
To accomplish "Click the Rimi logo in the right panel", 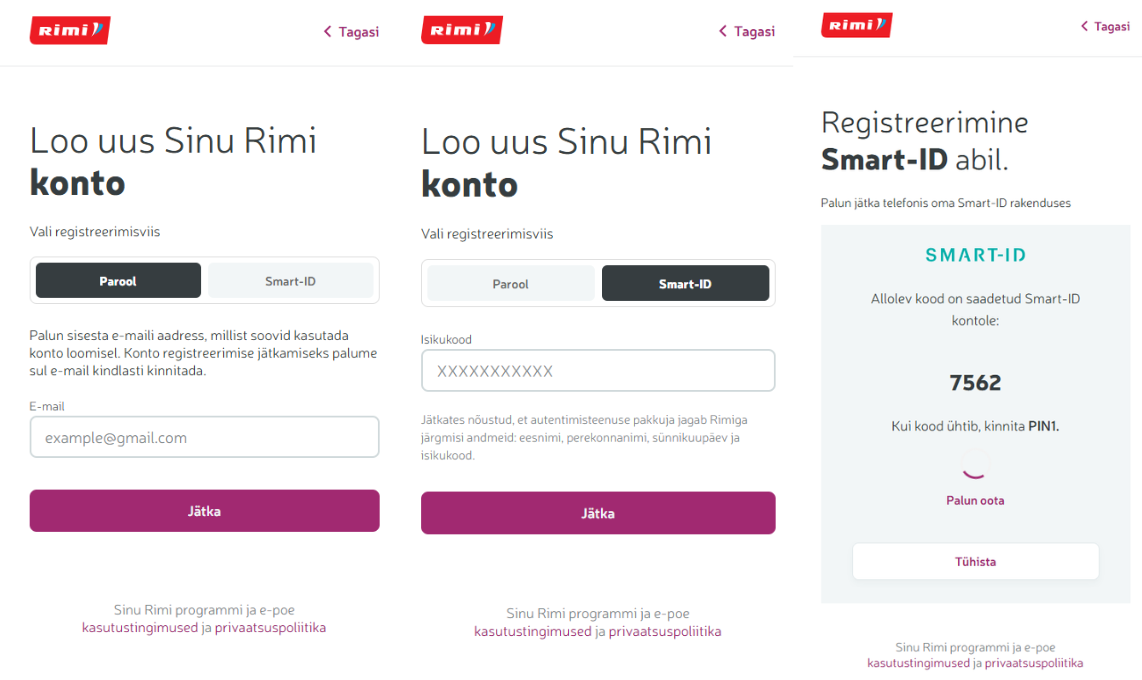I will [x=856, y=26].
